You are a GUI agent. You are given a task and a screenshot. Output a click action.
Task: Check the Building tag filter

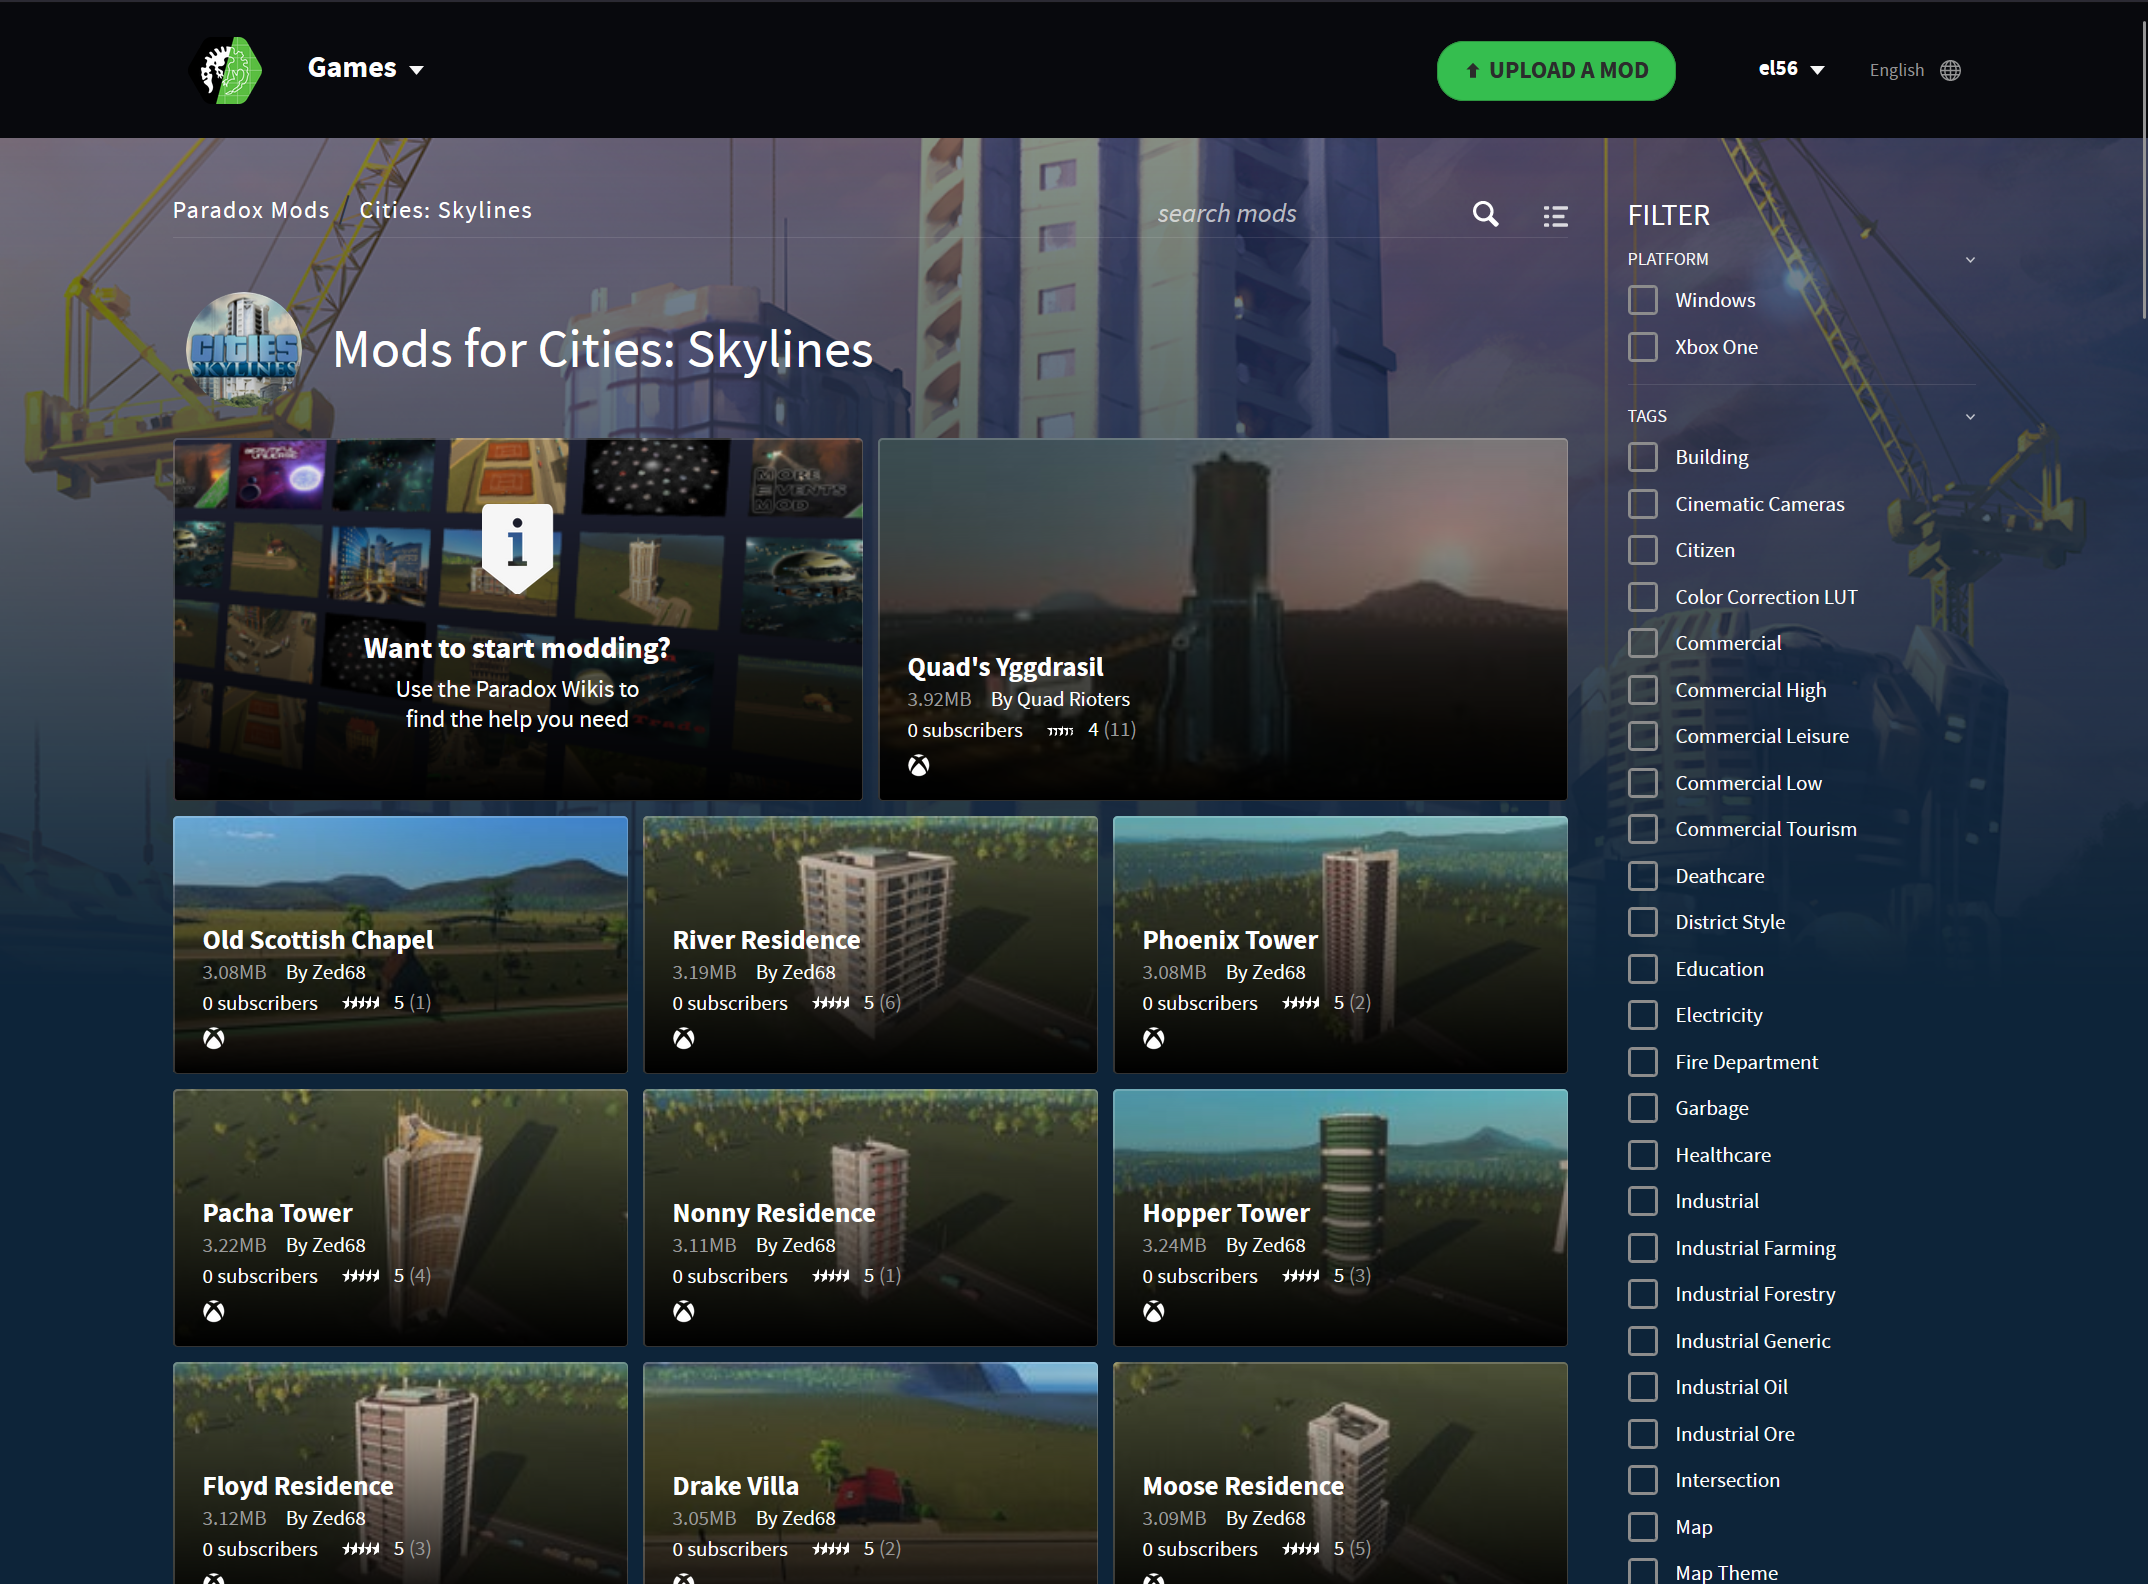point(1643,457)
